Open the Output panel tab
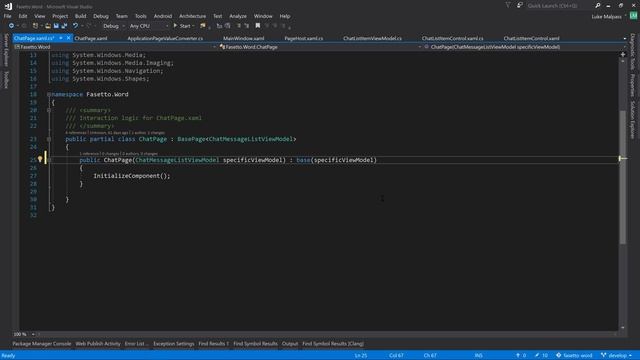 coord(290,344)
